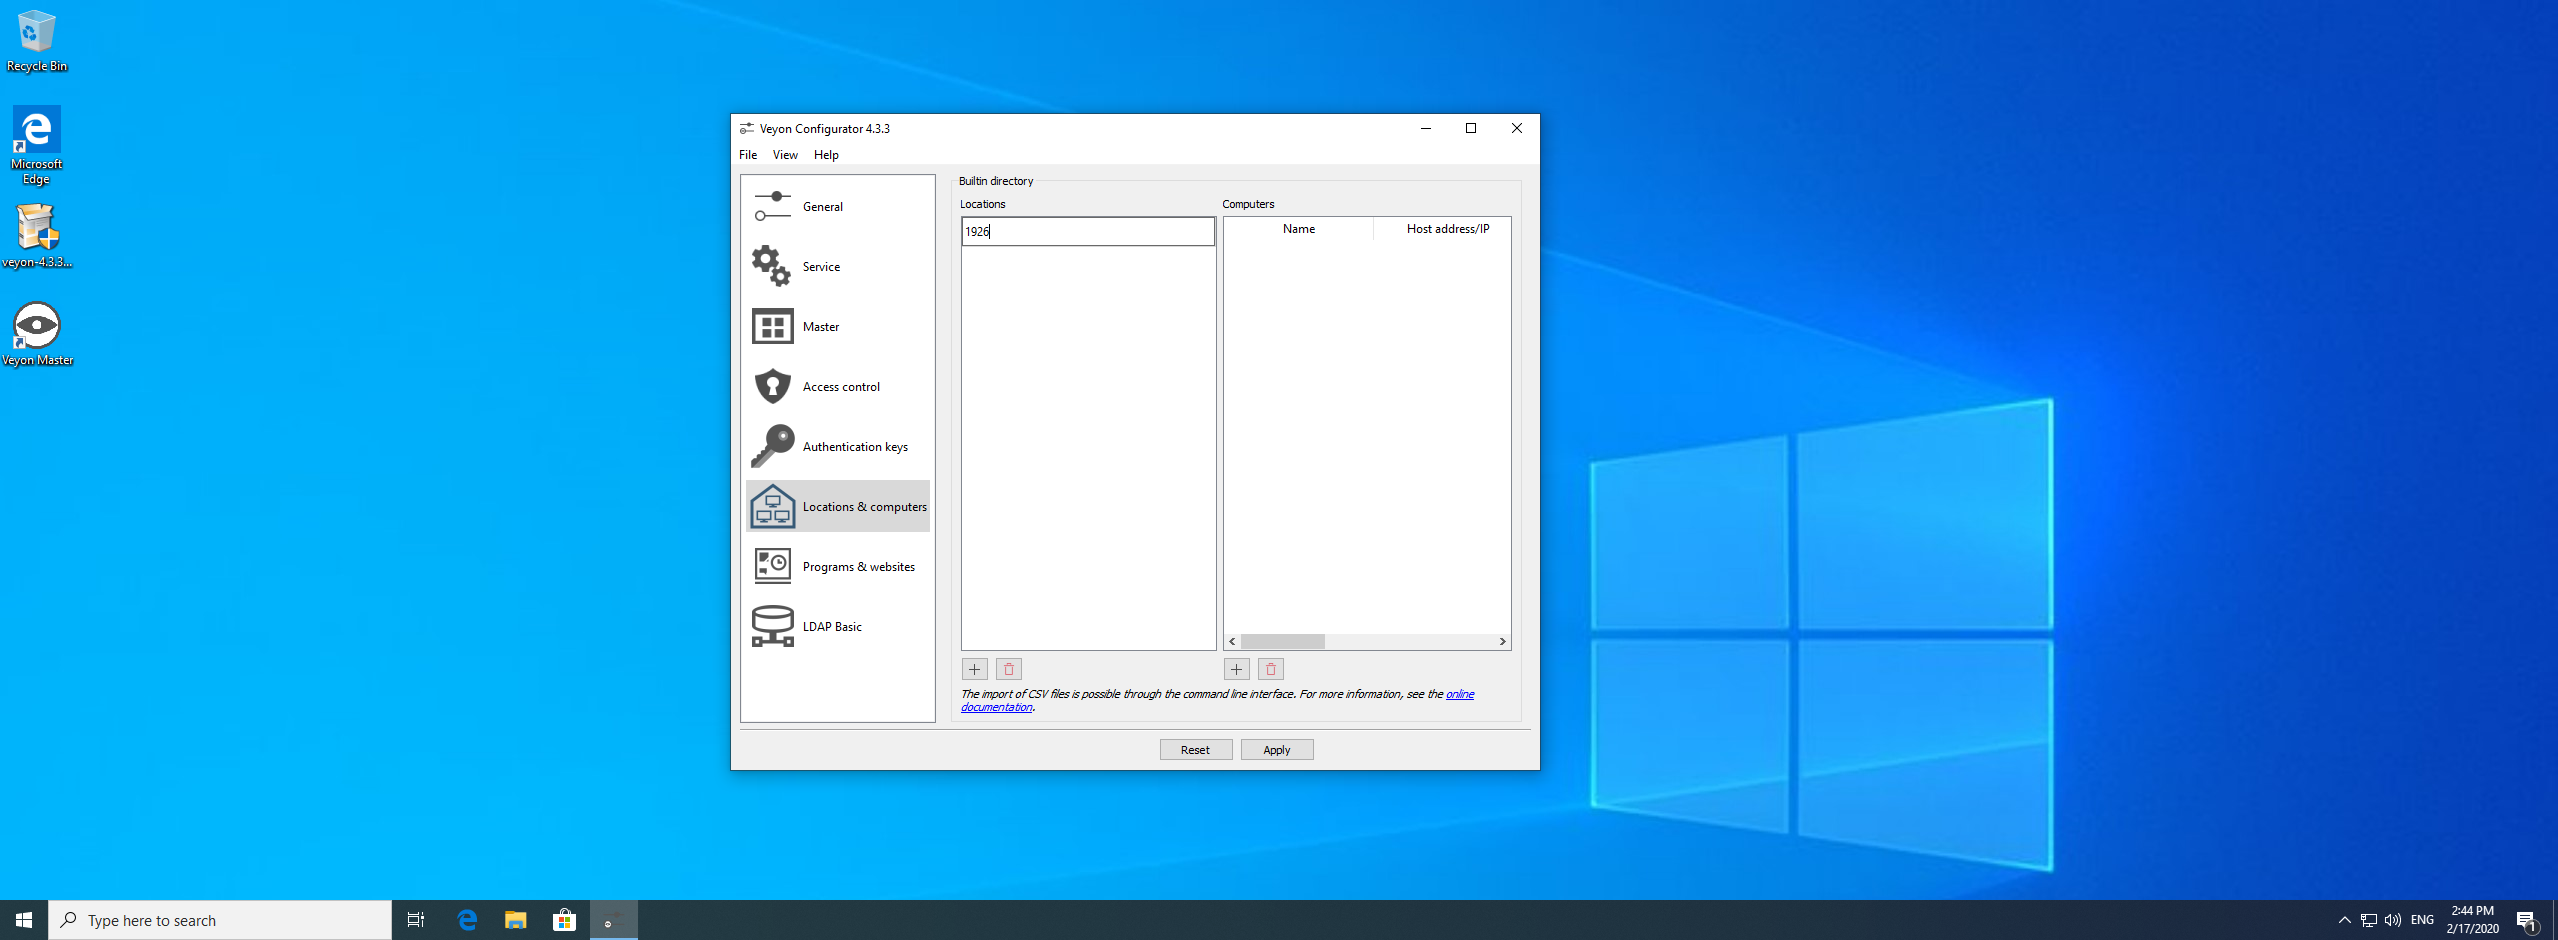This screenshot has width=2558, height=940.
Task: Click the left scroll arrow in Computers list
Action: click(1232, 641)
